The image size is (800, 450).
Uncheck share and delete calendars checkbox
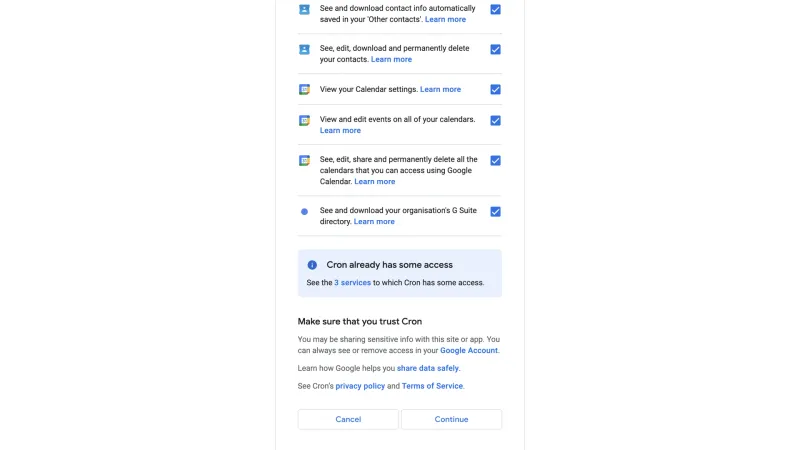coord(495,161)
